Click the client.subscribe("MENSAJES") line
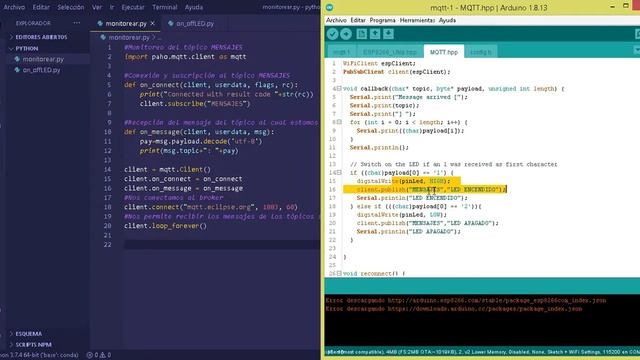This screenshot has width=640, height=360. point(195,104)
